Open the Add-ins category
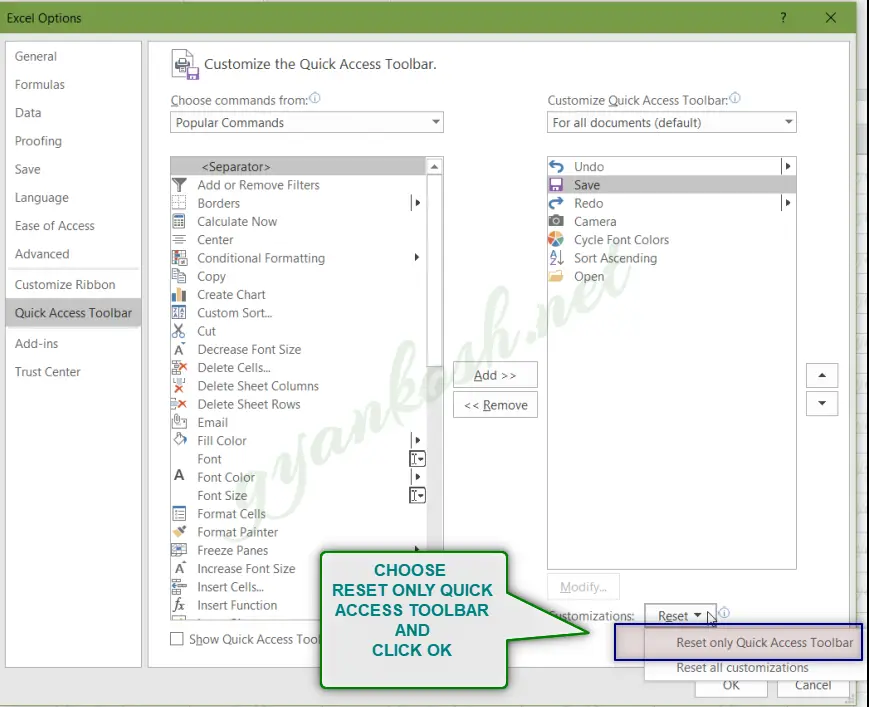This screenshot has height=707, width=869. [x=37, y=344]
